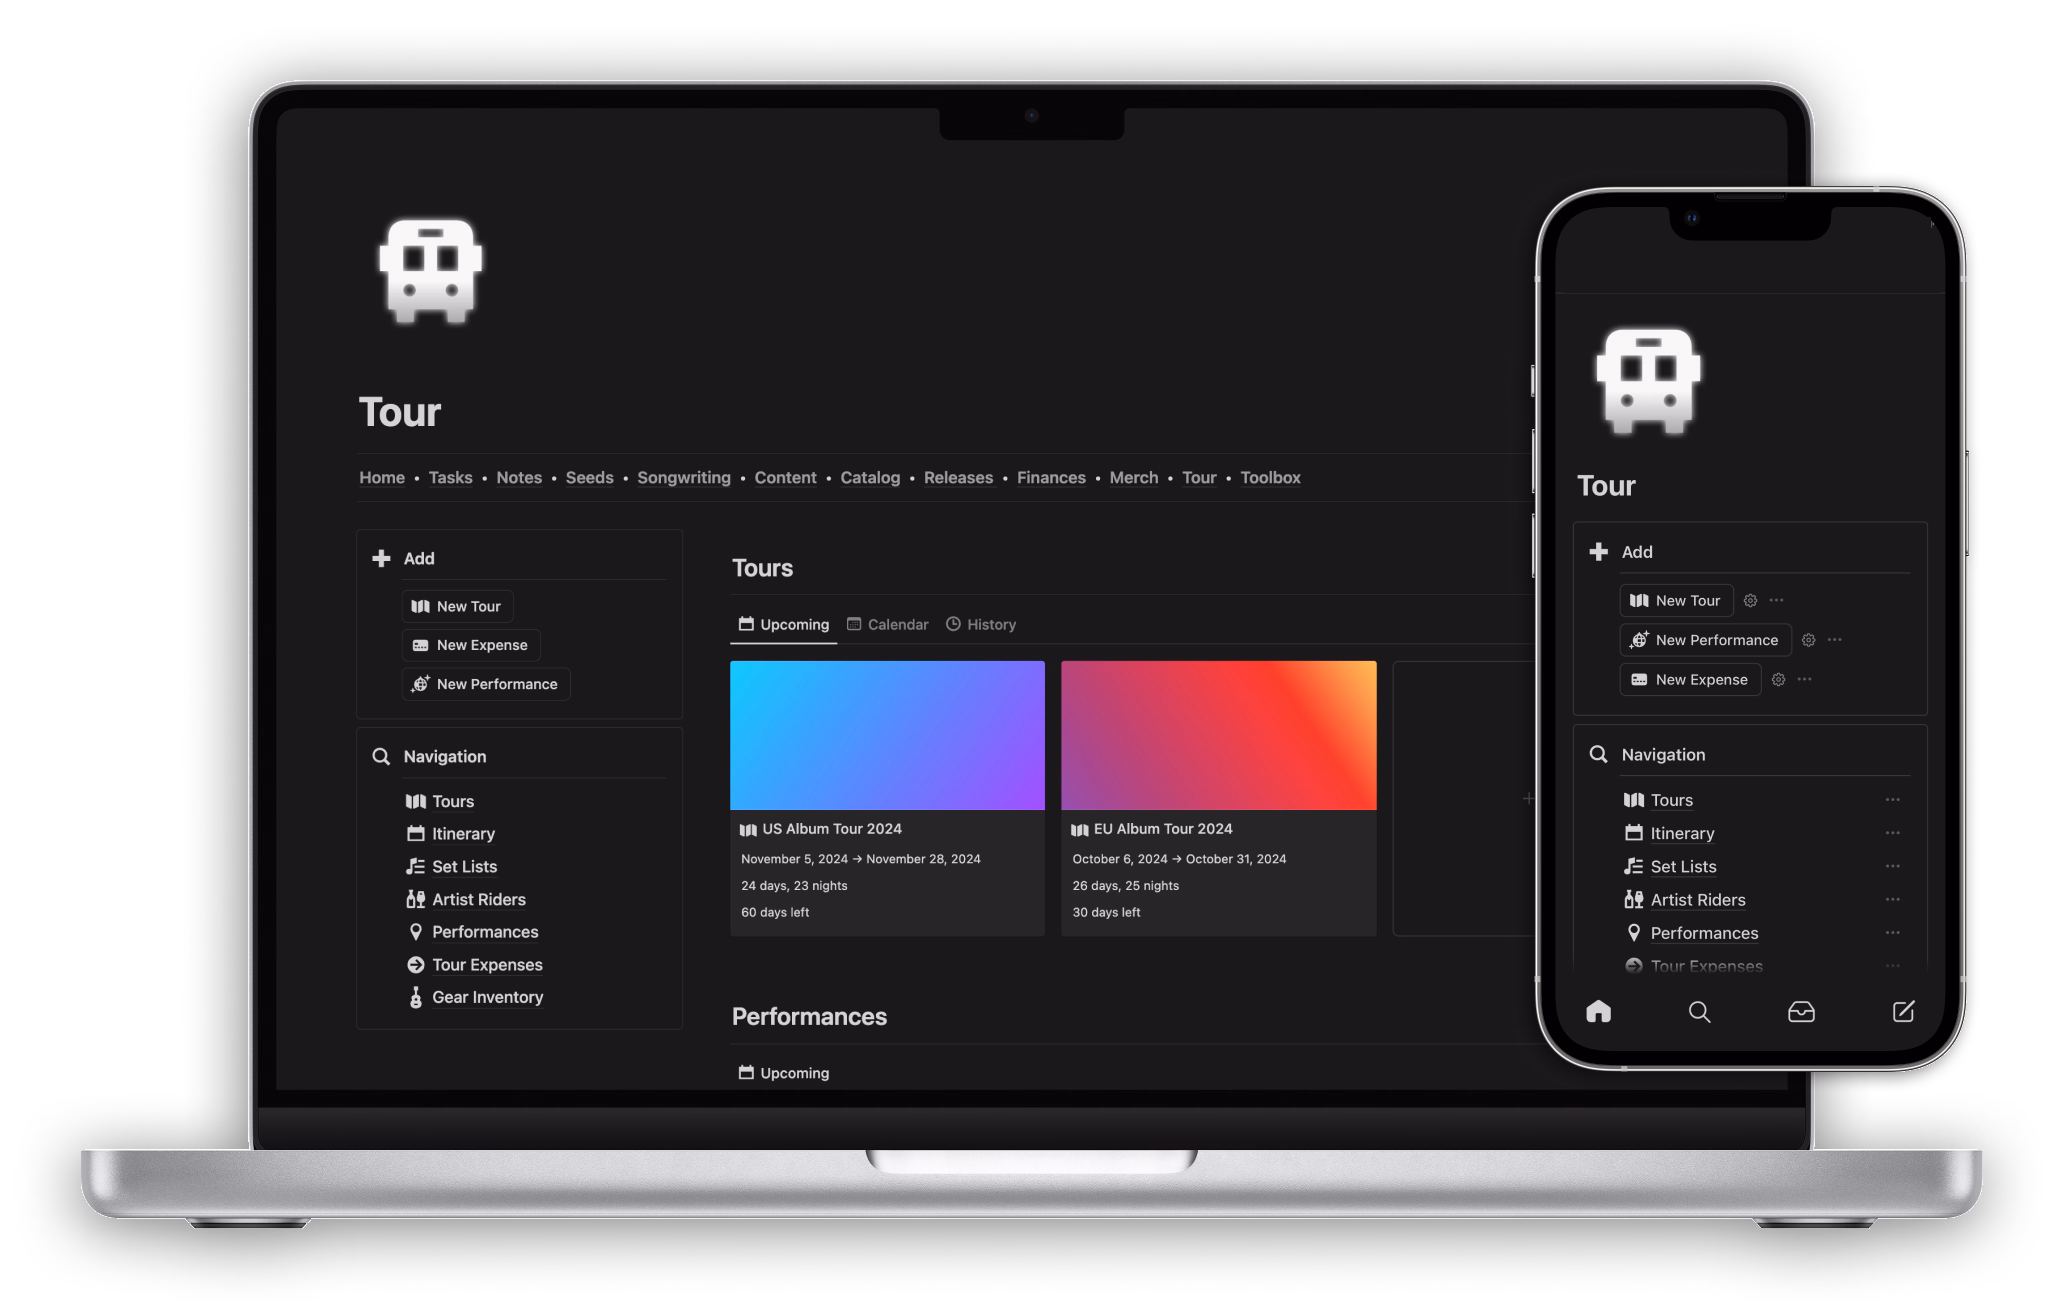Viewport: 2064px width, 1312px height.
Task: Switch to the Calendar tab under Tours
Action: [888, 624]
